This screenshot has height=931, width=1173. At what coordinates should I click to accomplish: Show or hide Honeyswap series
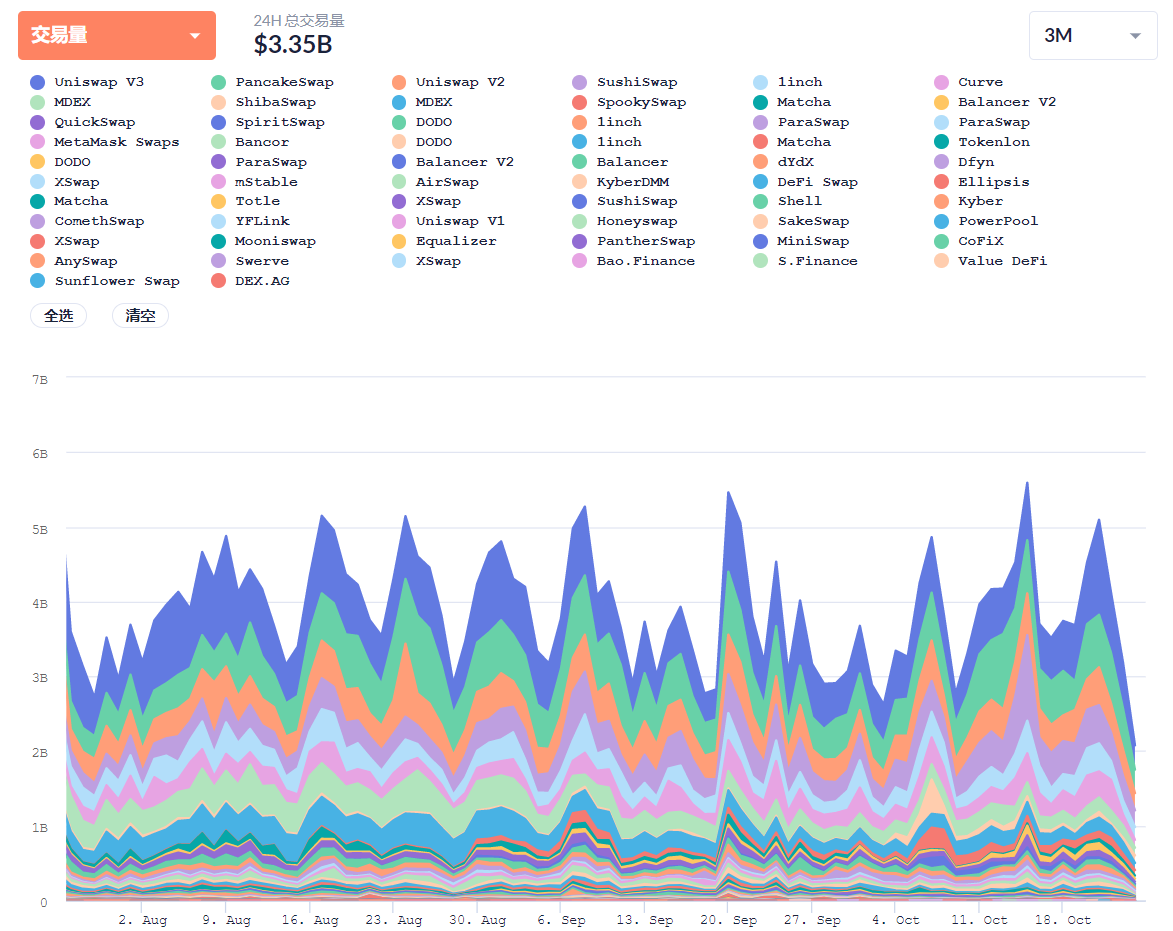(x=625, y=221)
